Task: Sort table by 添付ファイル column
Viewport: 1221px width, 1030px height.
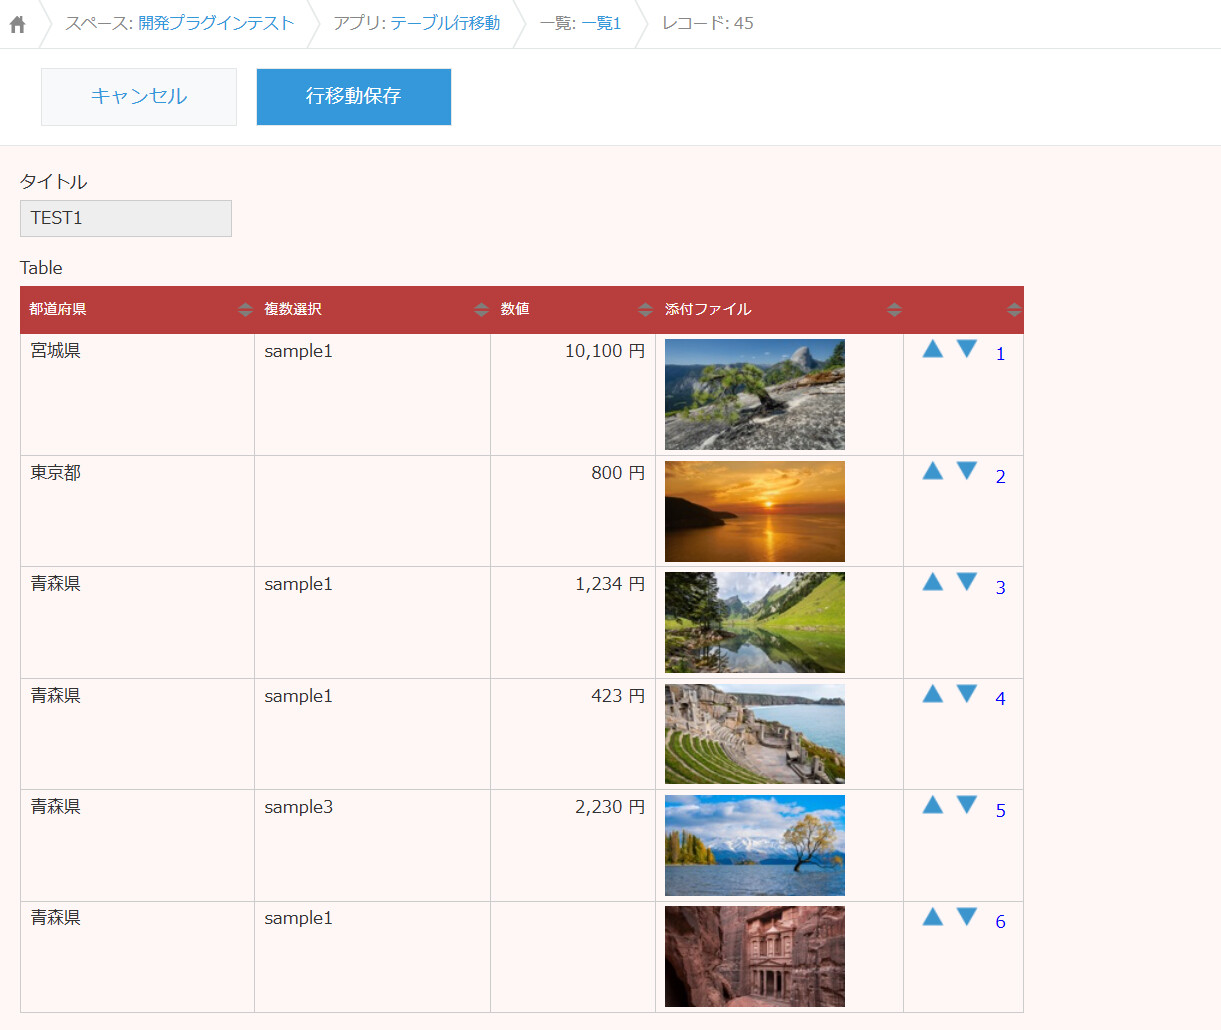Action: click(894, 310)
